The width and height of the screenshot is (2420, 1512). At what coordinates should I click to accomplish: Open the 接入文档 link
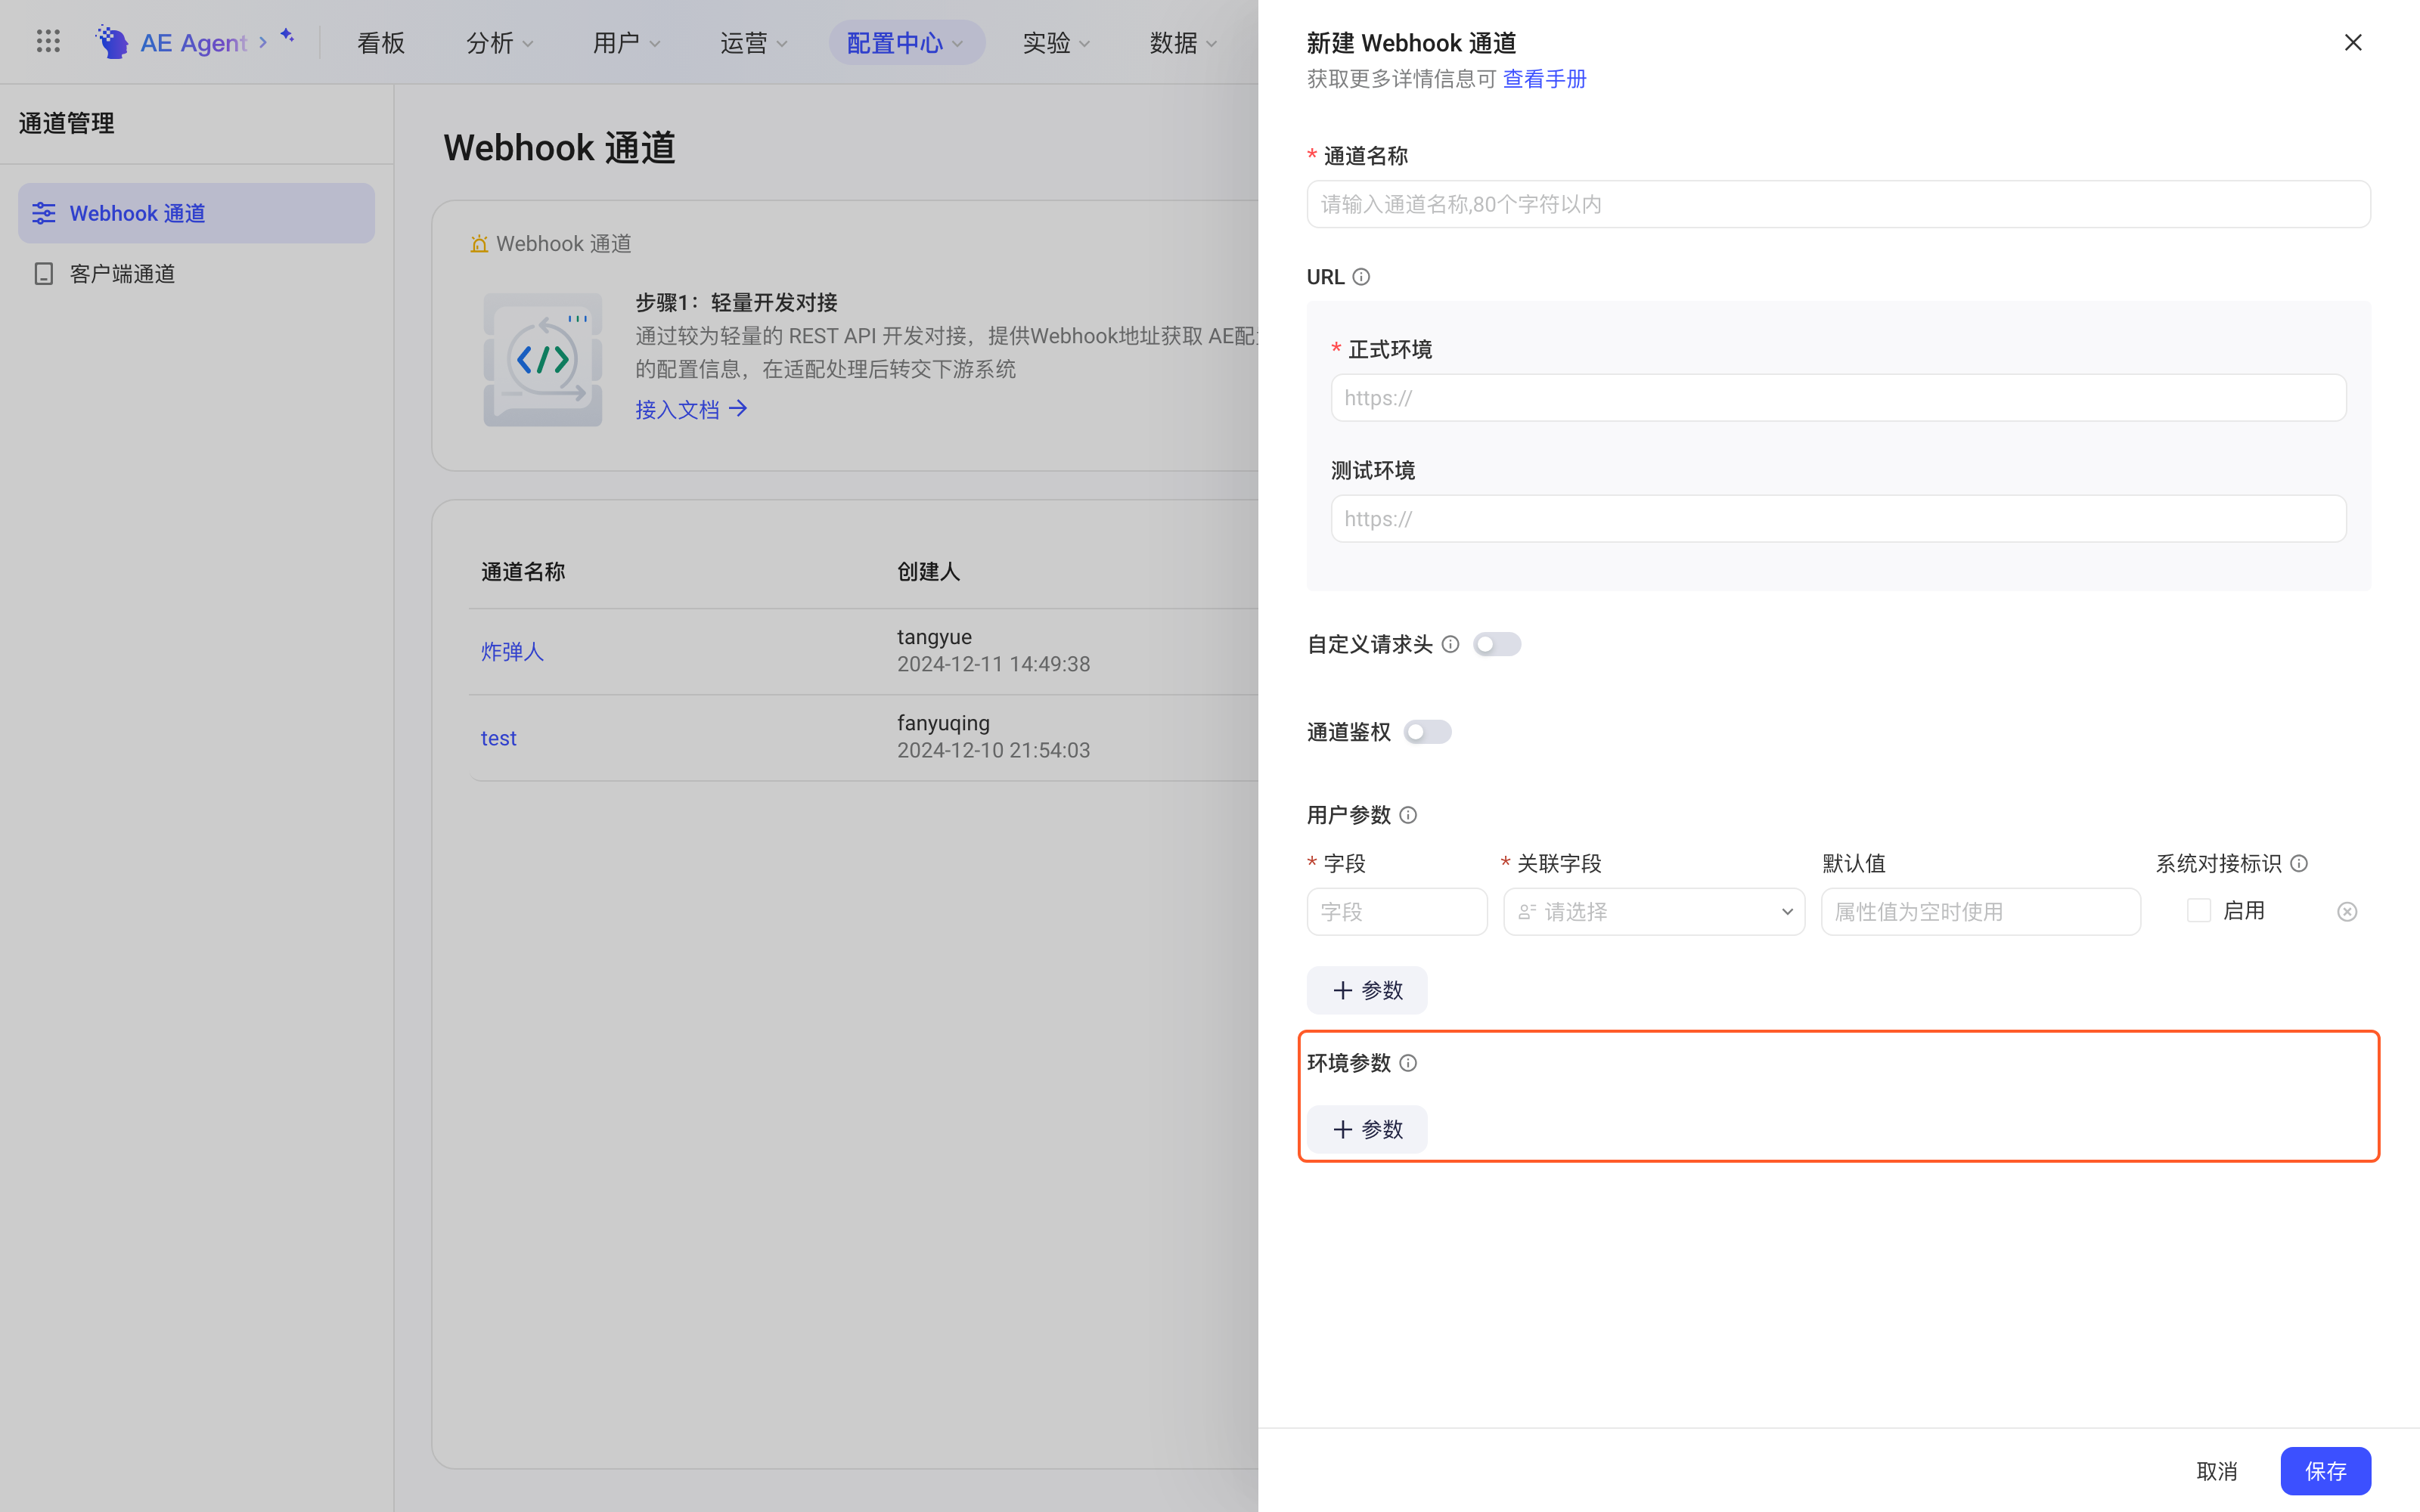point(677,409)
